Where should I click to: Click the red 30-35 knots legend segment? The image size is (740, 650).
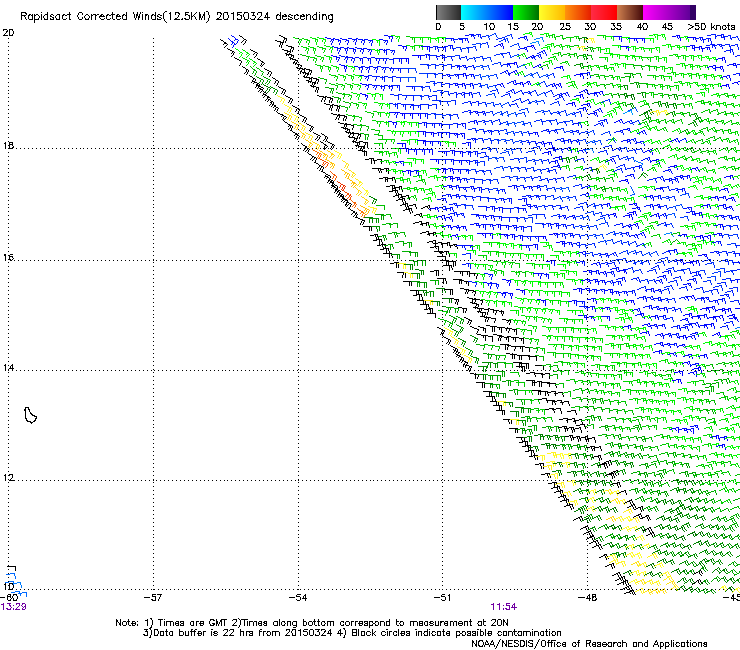click(604, 12)
